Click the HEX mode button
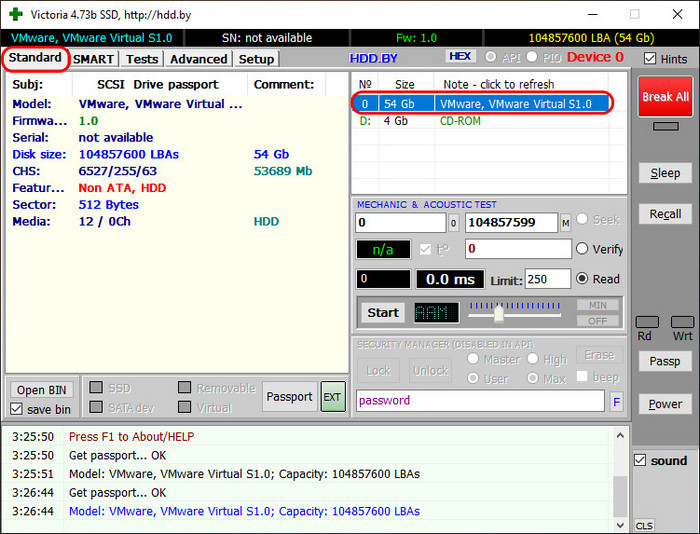Viewport: 700px width, 534px height. pyautogui.click(x=460, y=56)
